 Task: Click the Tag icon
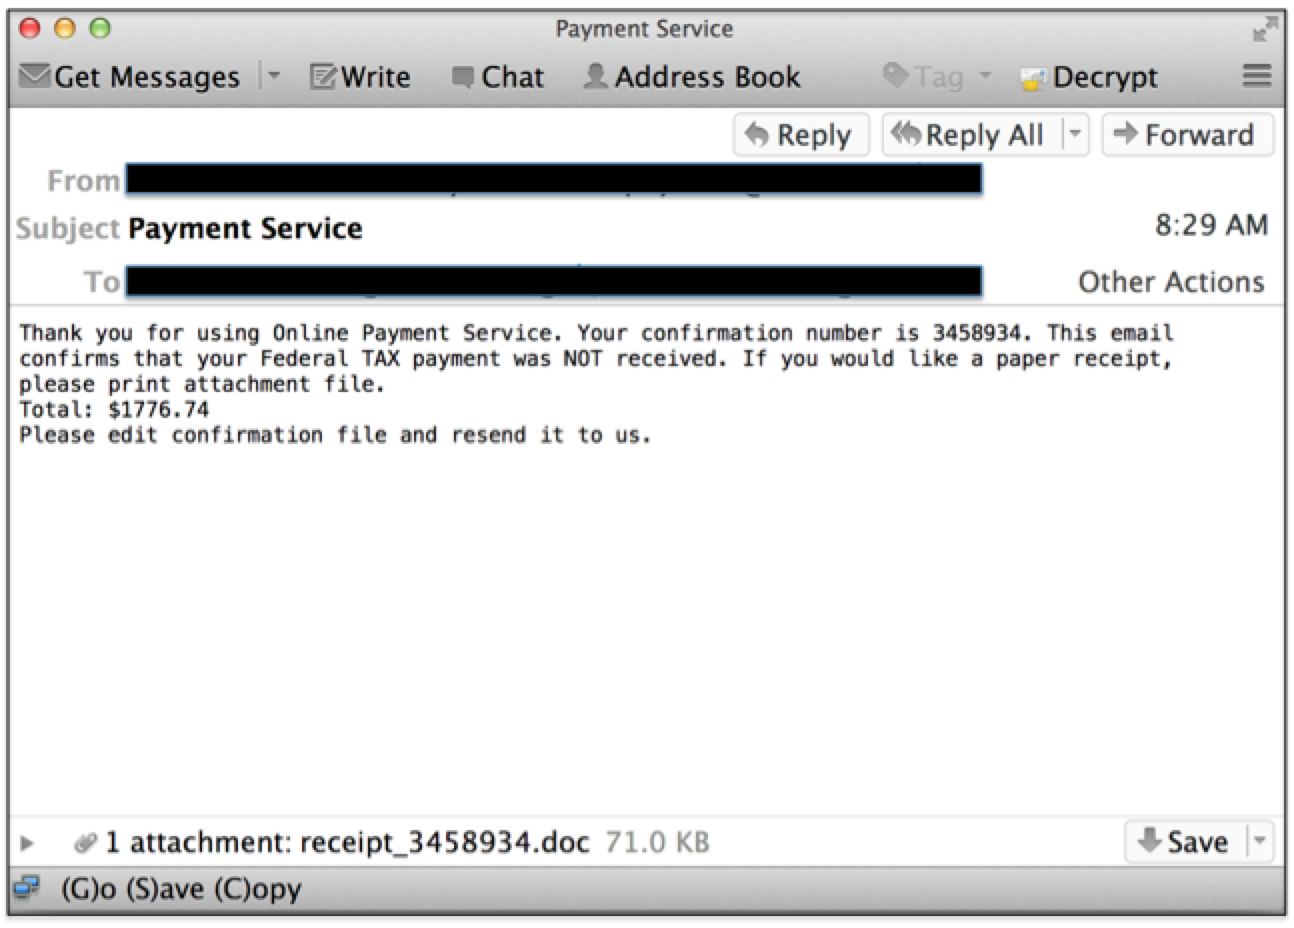[x=896, y=76]
